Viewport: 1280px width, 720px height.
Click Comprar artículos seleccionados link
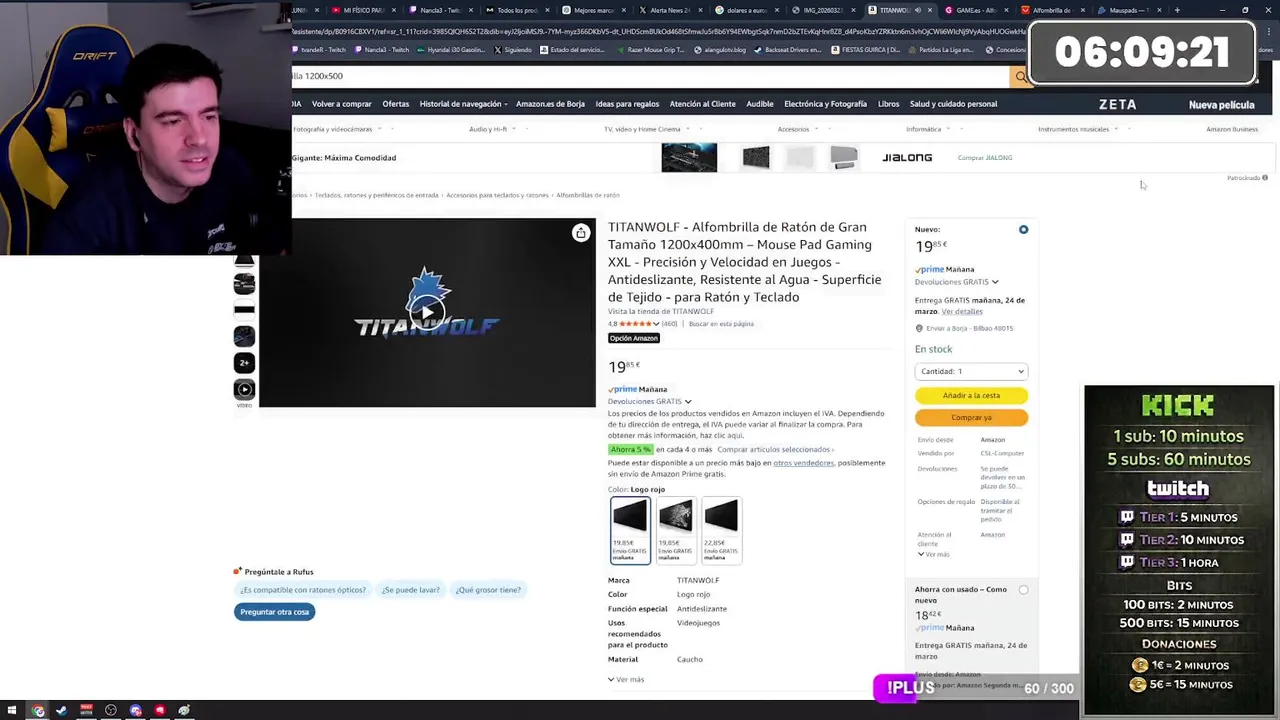775,450
